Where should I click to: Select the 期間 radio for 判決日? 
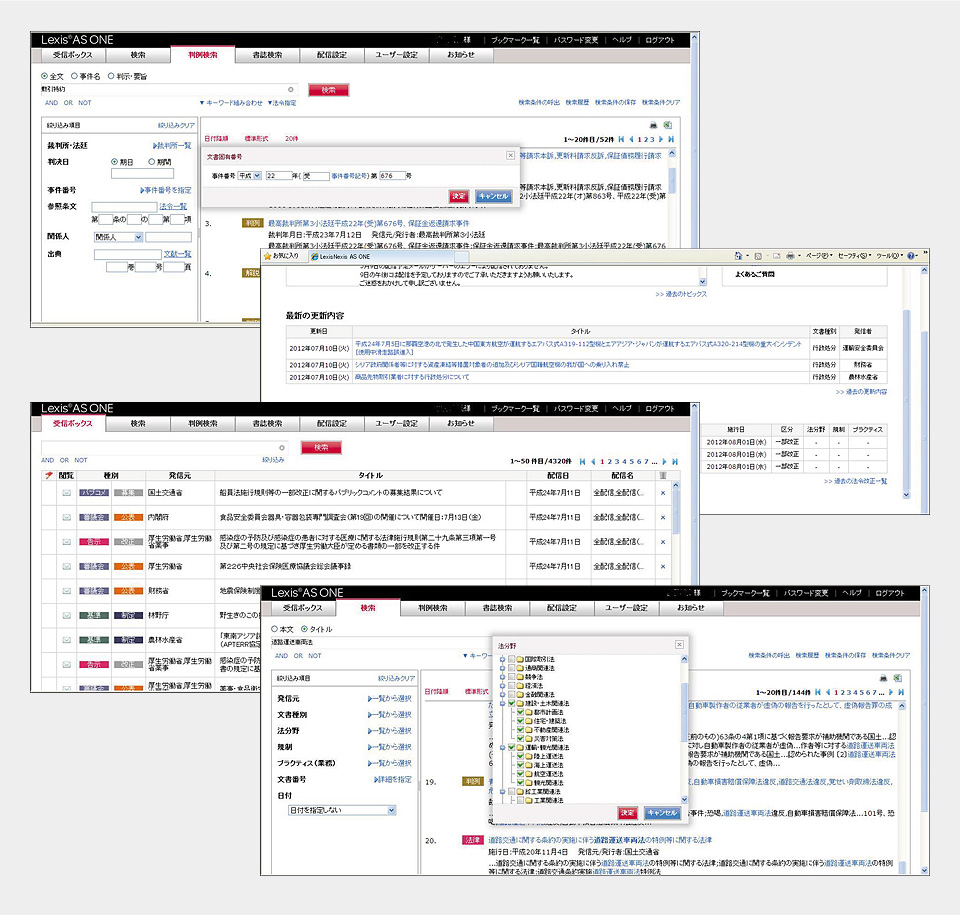click(x=151, y=162)
